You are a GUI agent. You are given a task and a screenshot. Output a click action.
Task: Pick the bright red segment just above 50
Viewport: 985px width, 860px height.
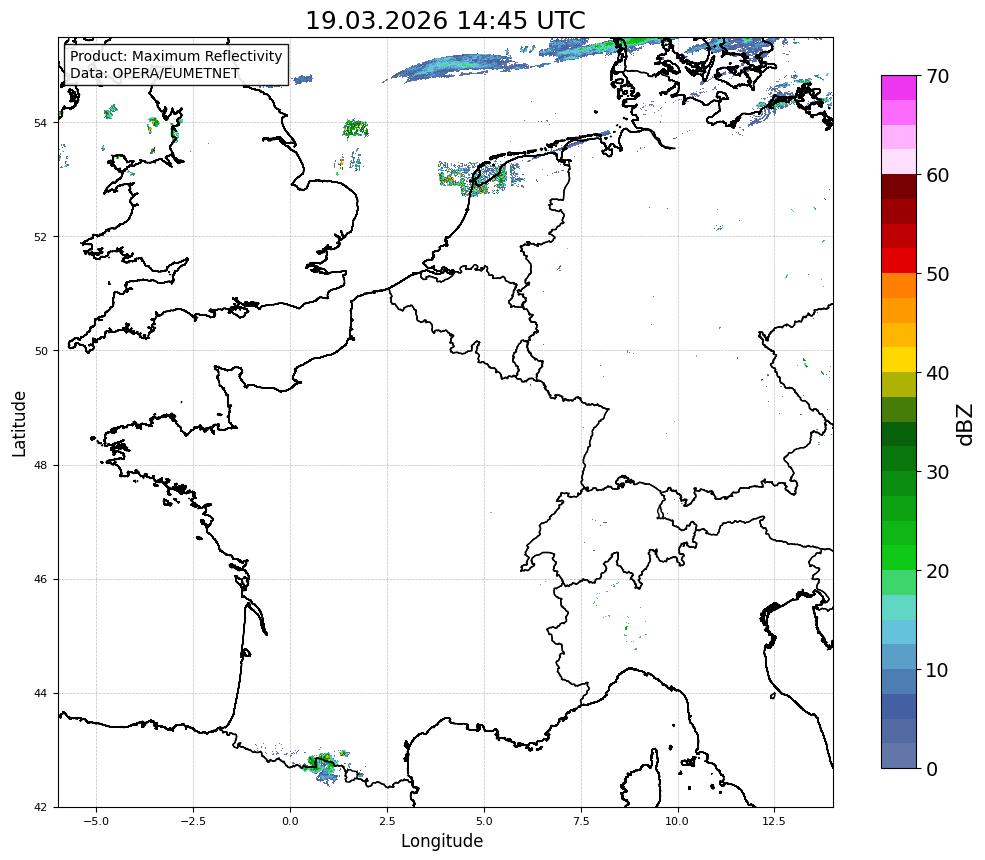pos(898,260)
